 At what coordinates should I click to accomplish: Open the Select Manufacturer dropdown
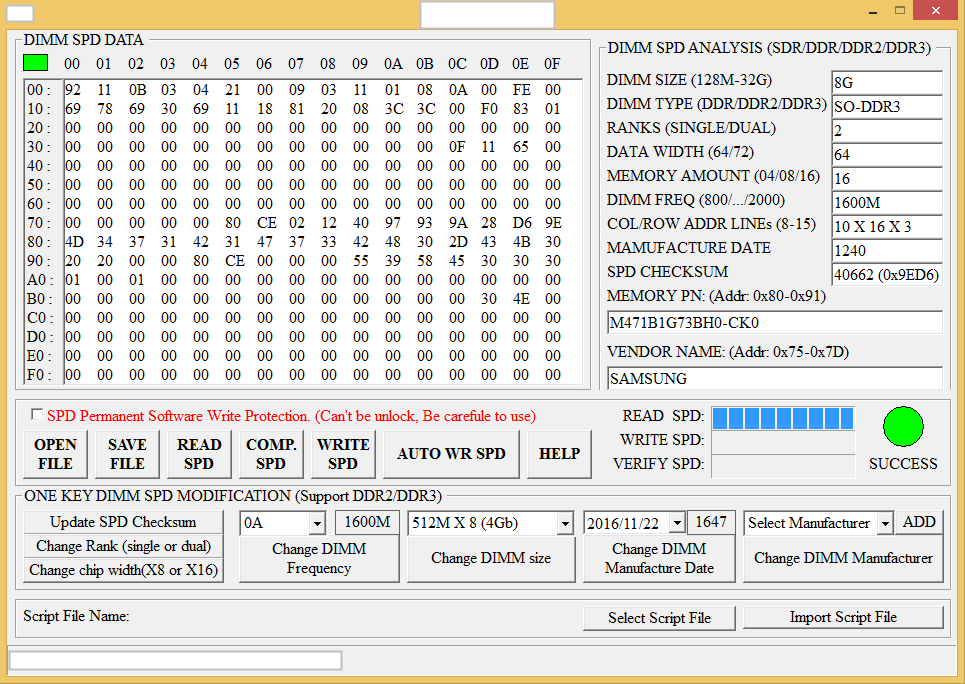(x=885, y=523)
